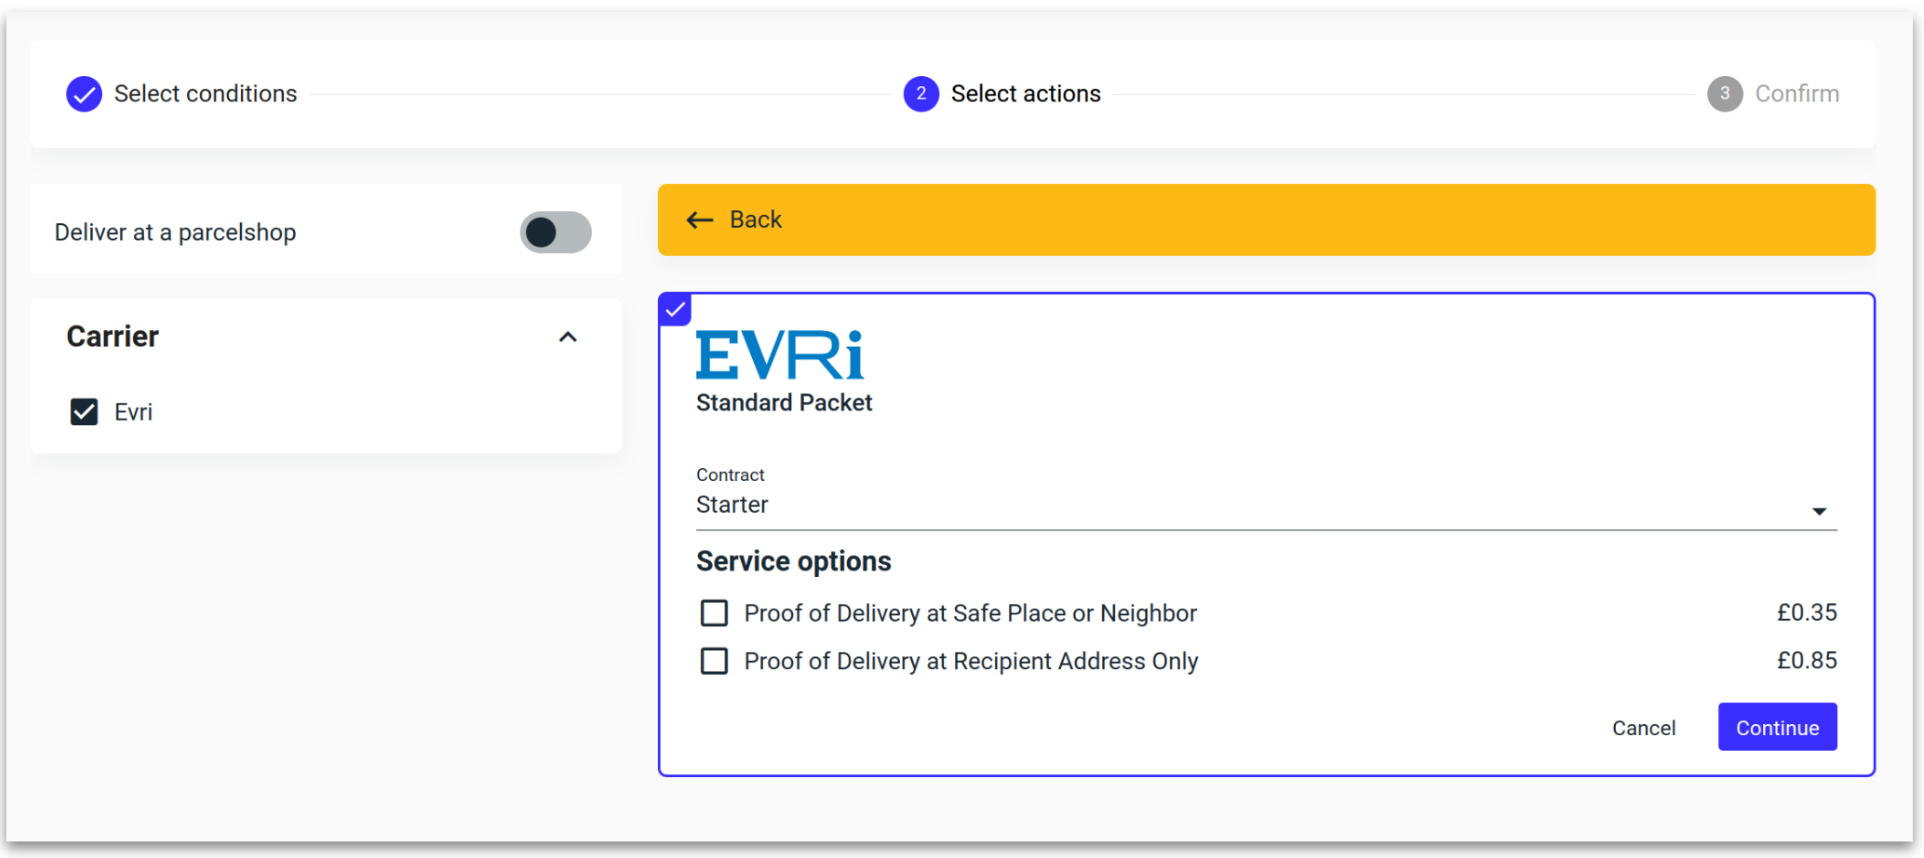Click the Select conditions completed step checkmark
This screenshot has width=1924, height=858.
tap(84, 94)
